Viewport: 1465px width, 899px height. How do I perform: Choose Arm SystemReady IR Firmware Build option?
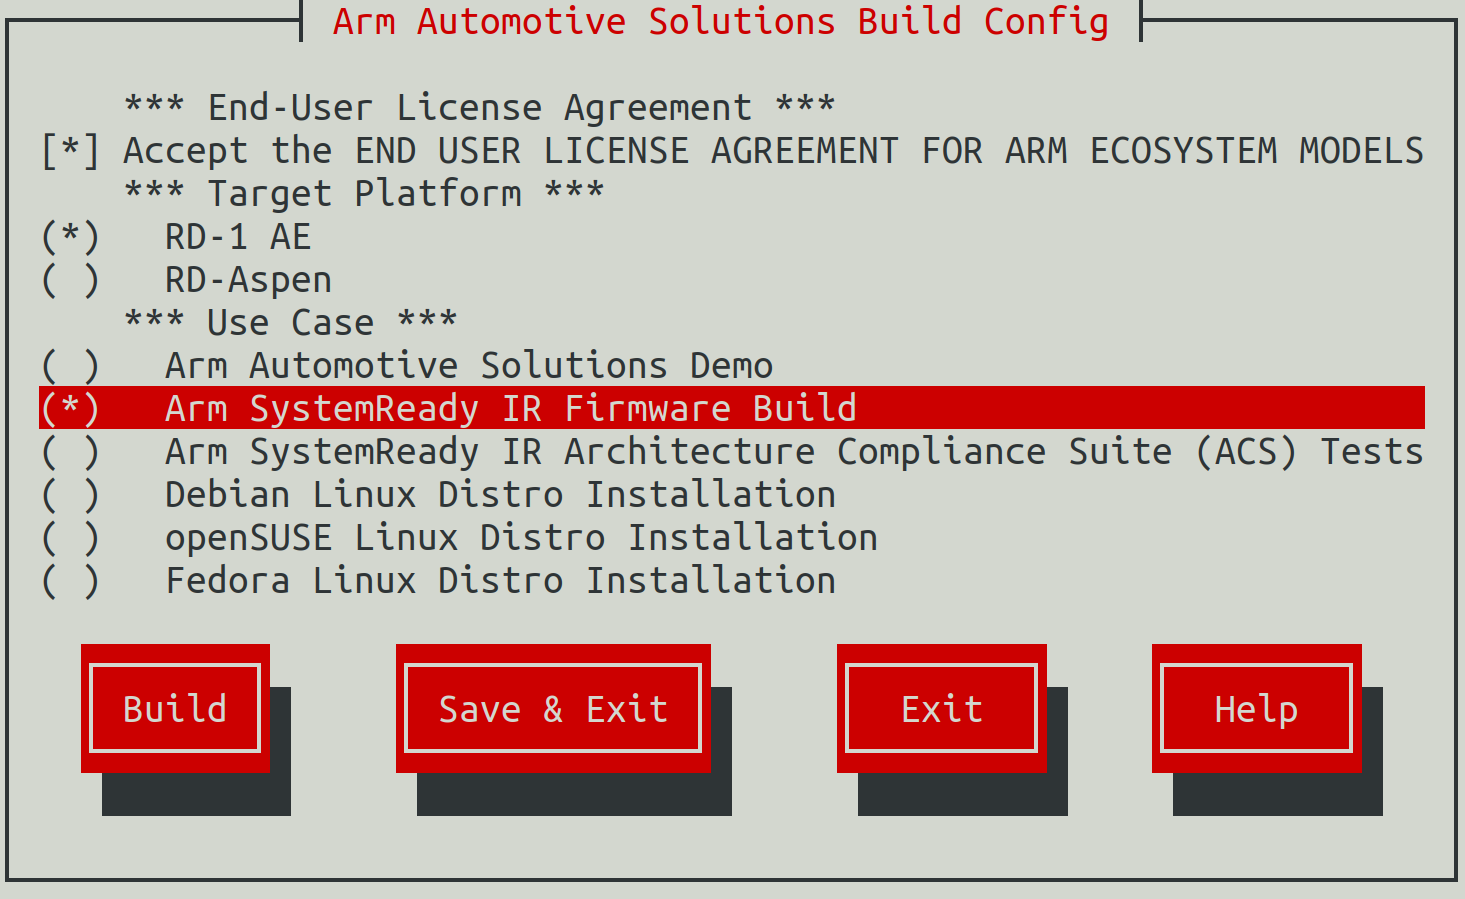coord(732,408)
